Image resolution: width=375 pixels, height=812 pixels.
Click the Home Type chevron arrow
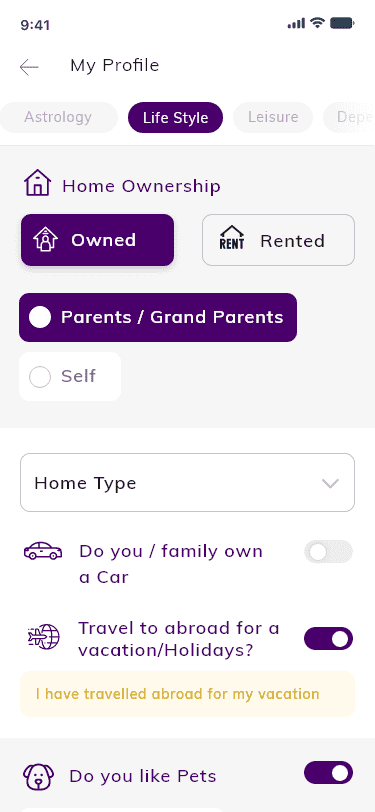[x=330, y=484]
